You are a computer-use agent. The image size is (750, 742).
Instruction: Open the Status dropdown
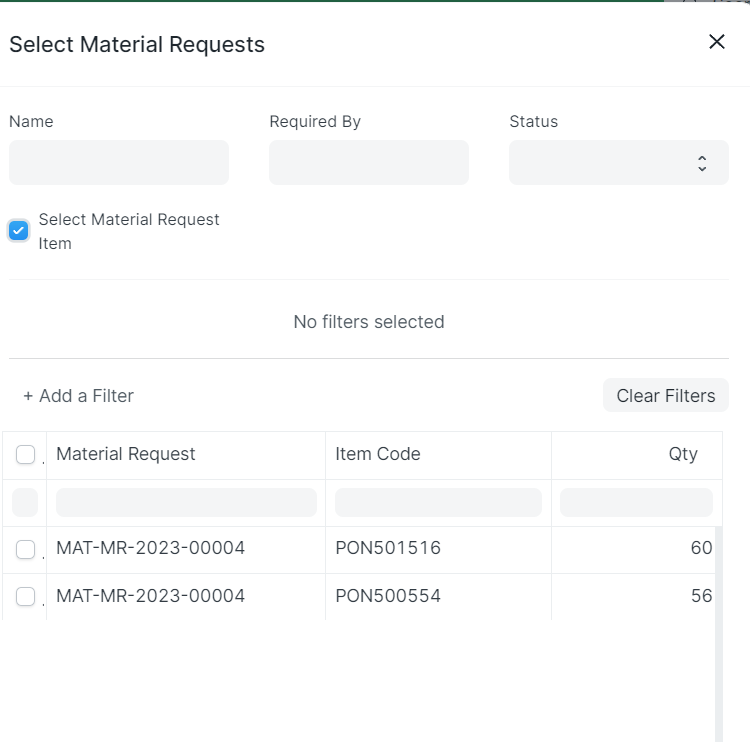(618, 162)
